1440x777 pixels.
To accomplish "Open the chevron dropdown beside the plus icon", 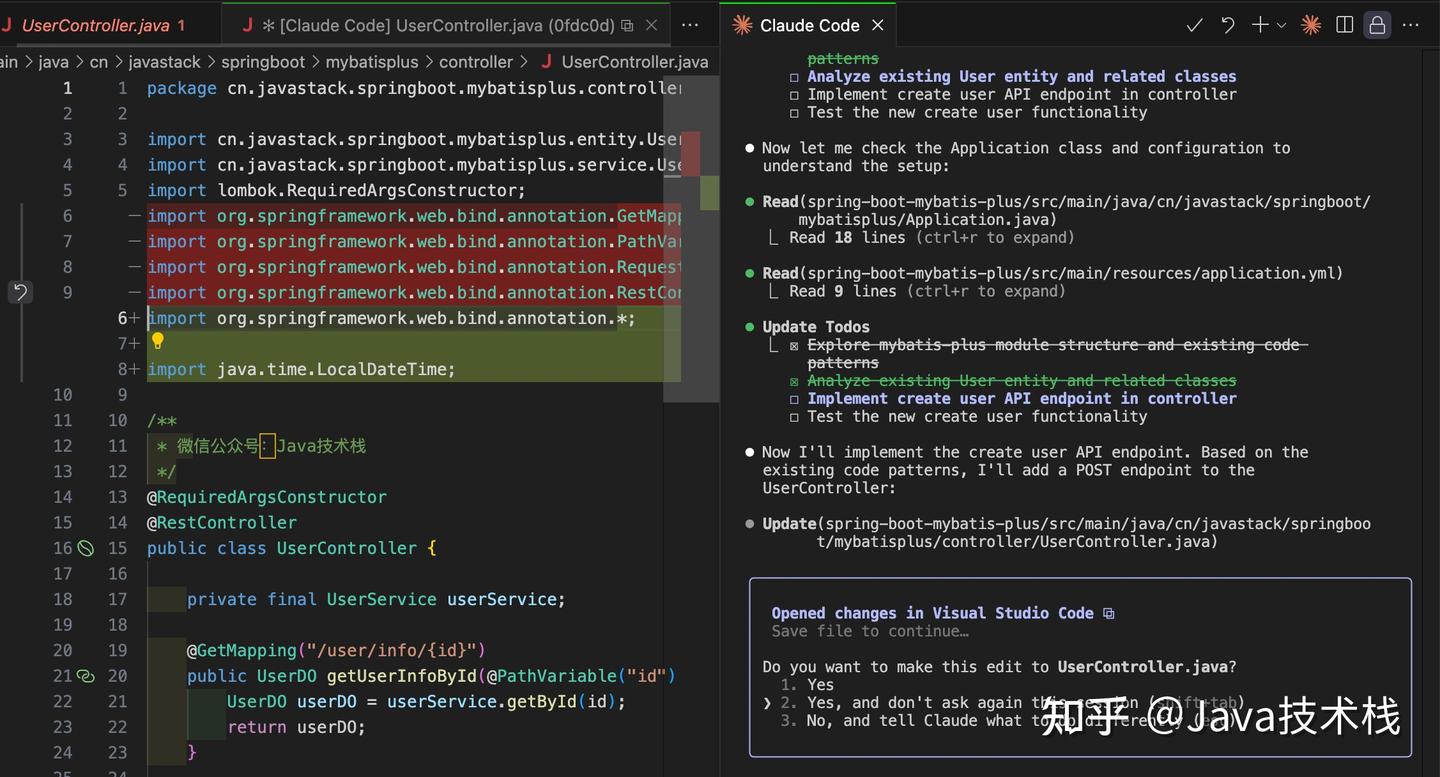I will point(1280,24).
